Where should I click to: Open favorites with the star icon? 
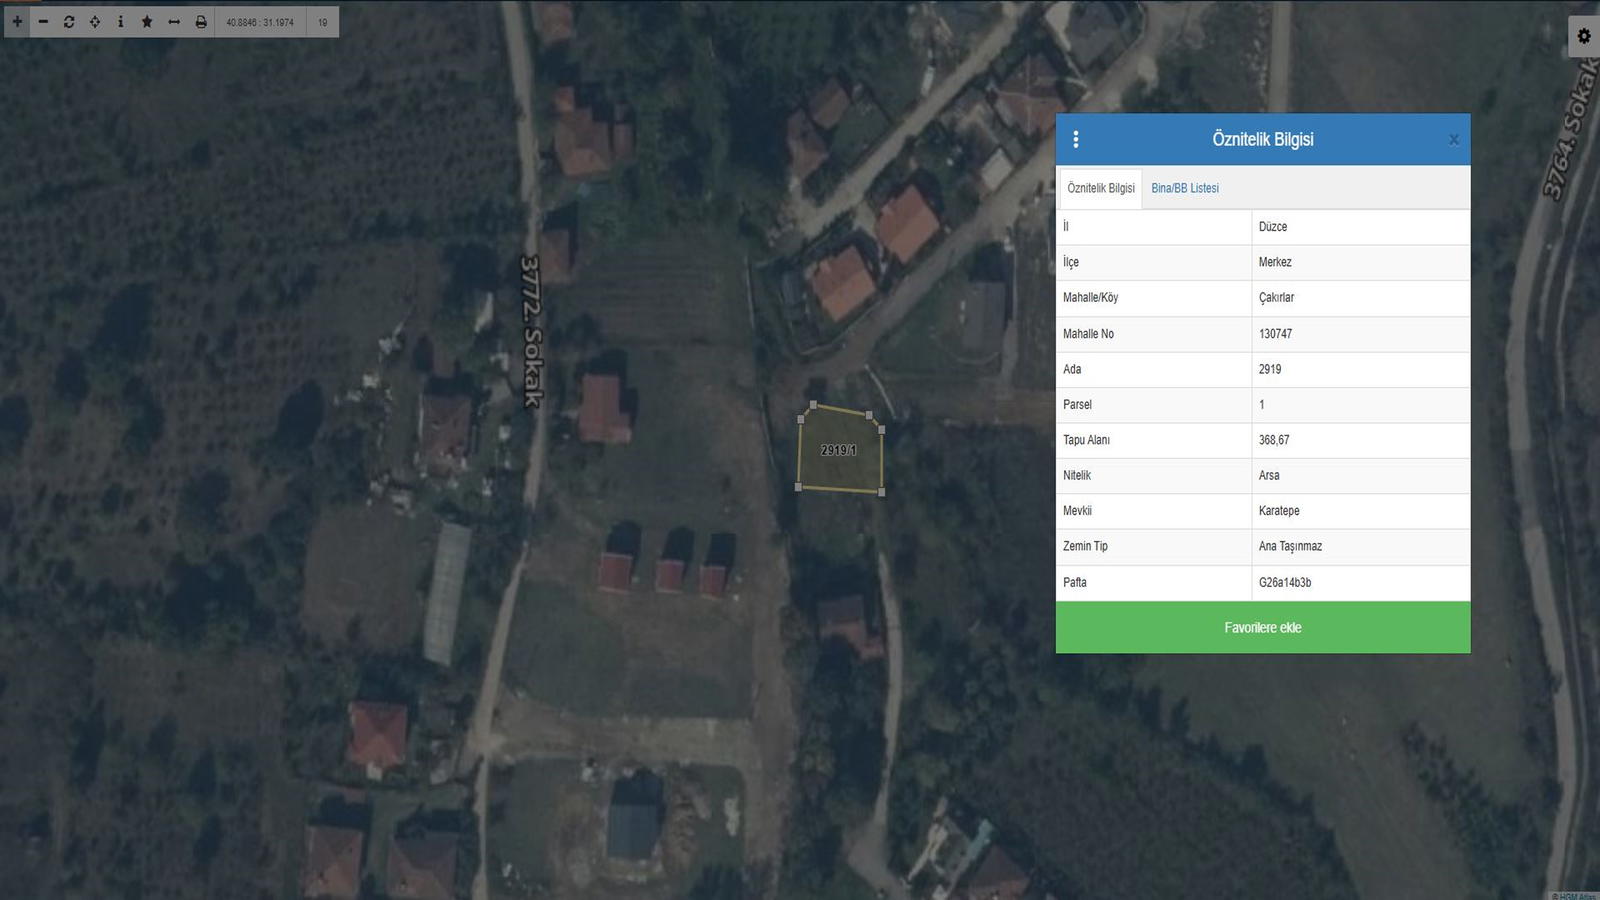(147, 22)
